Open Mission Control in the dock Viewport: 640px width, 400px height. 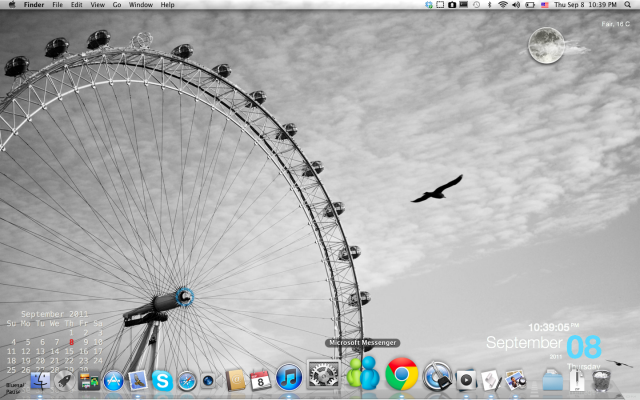coord(89,381)
